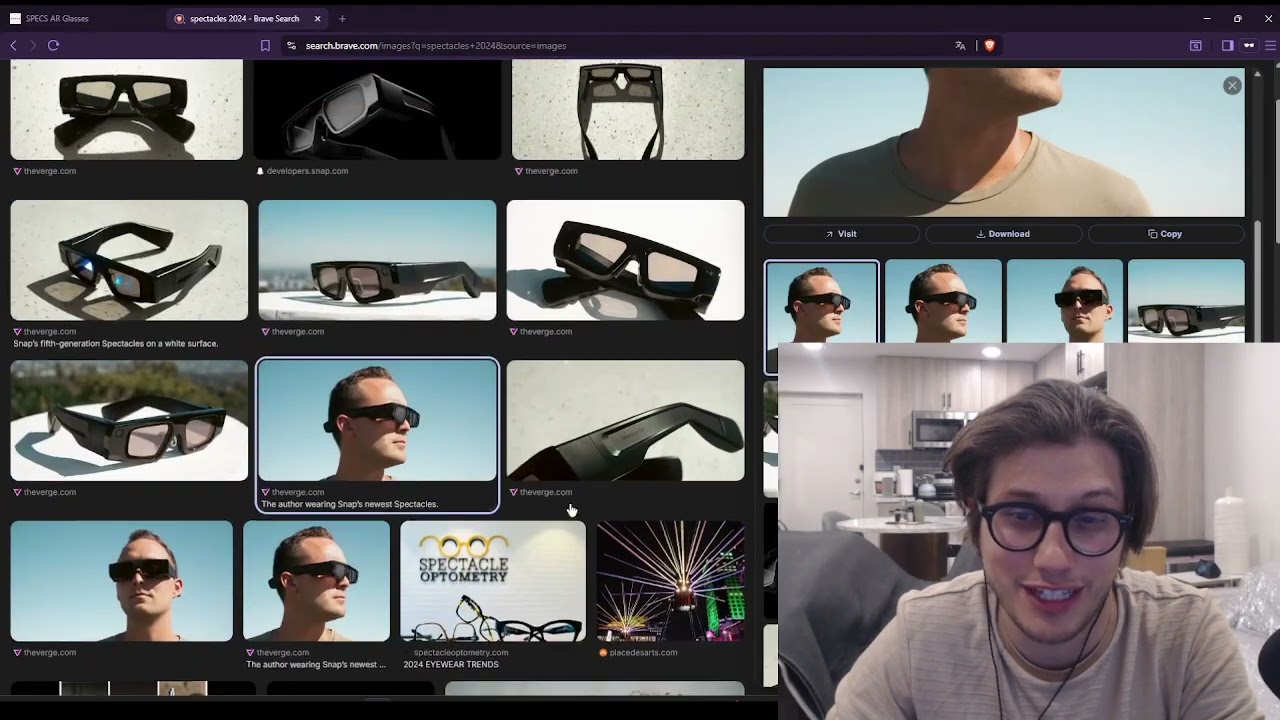Click caption "Snap's fifth-generation Spectacles on a white surface."
This screenshot has height=720, width=1280.
115,344
